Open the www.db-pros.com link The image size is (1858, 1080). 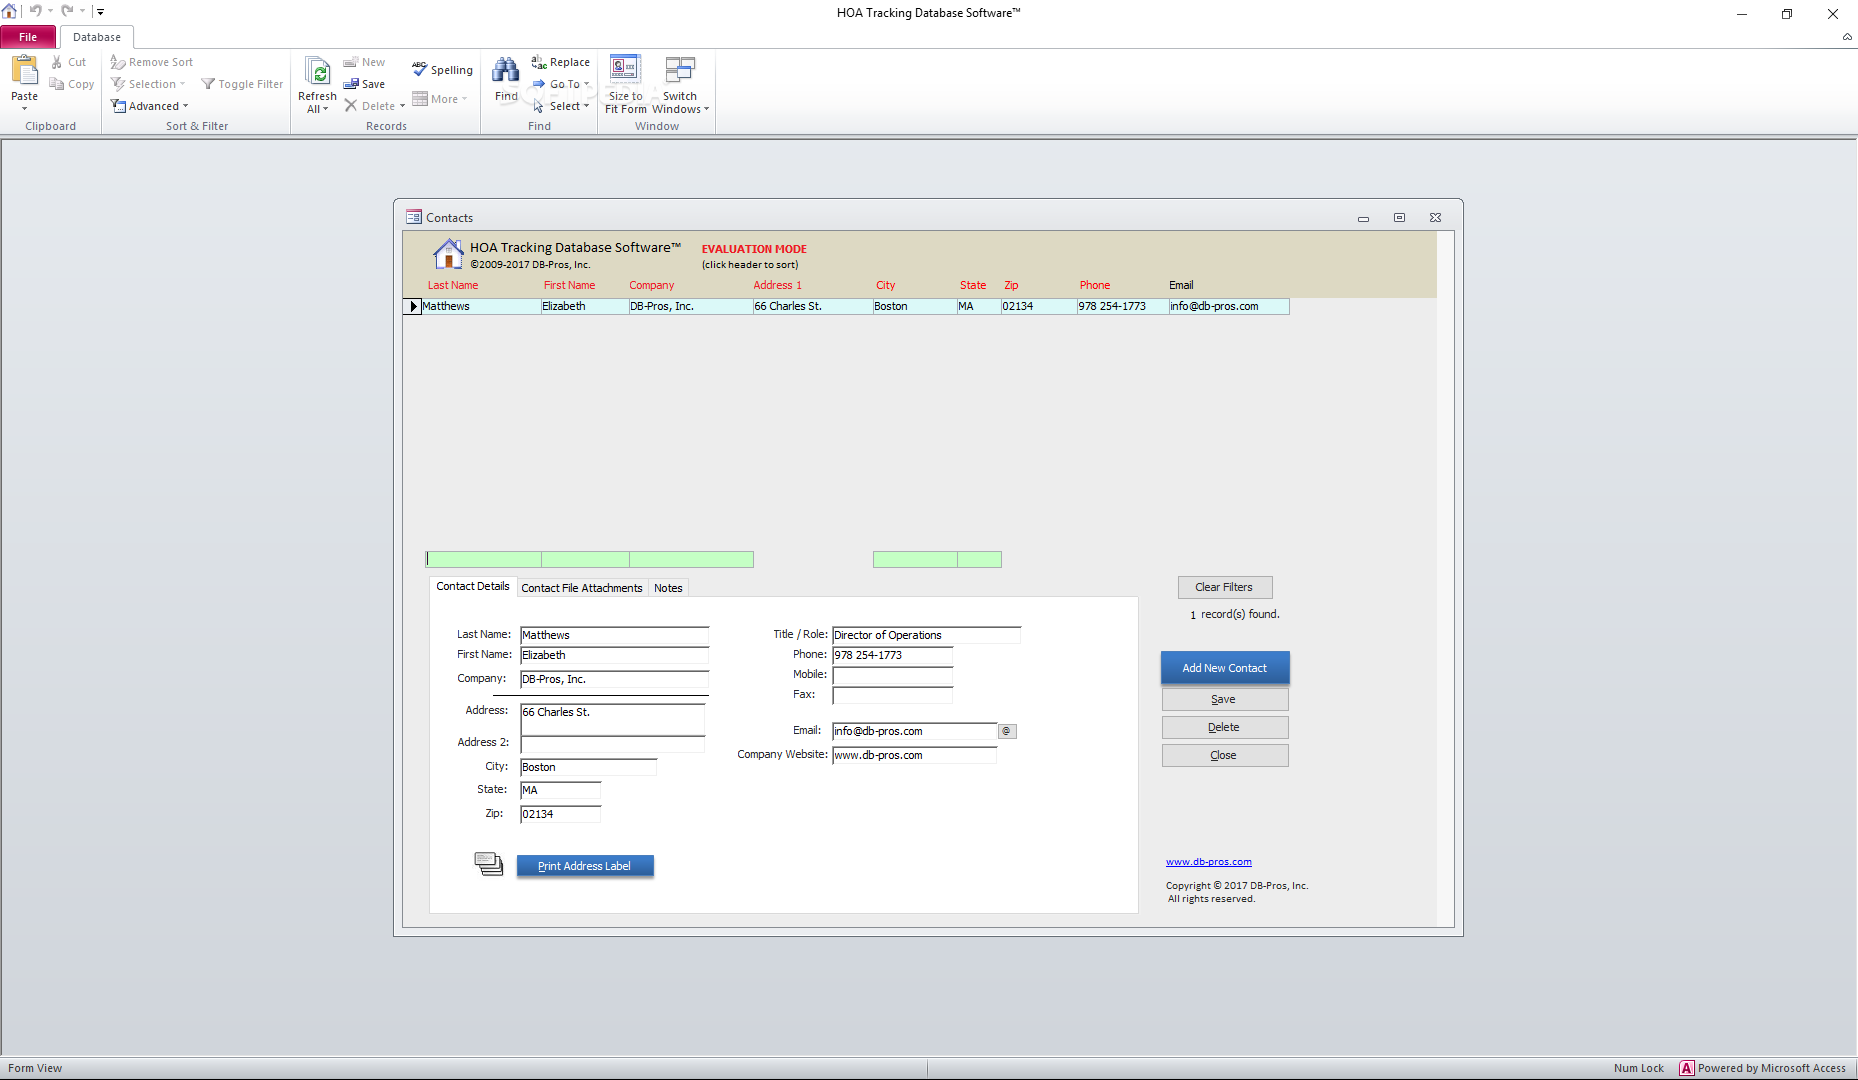tap(1209, 862)
